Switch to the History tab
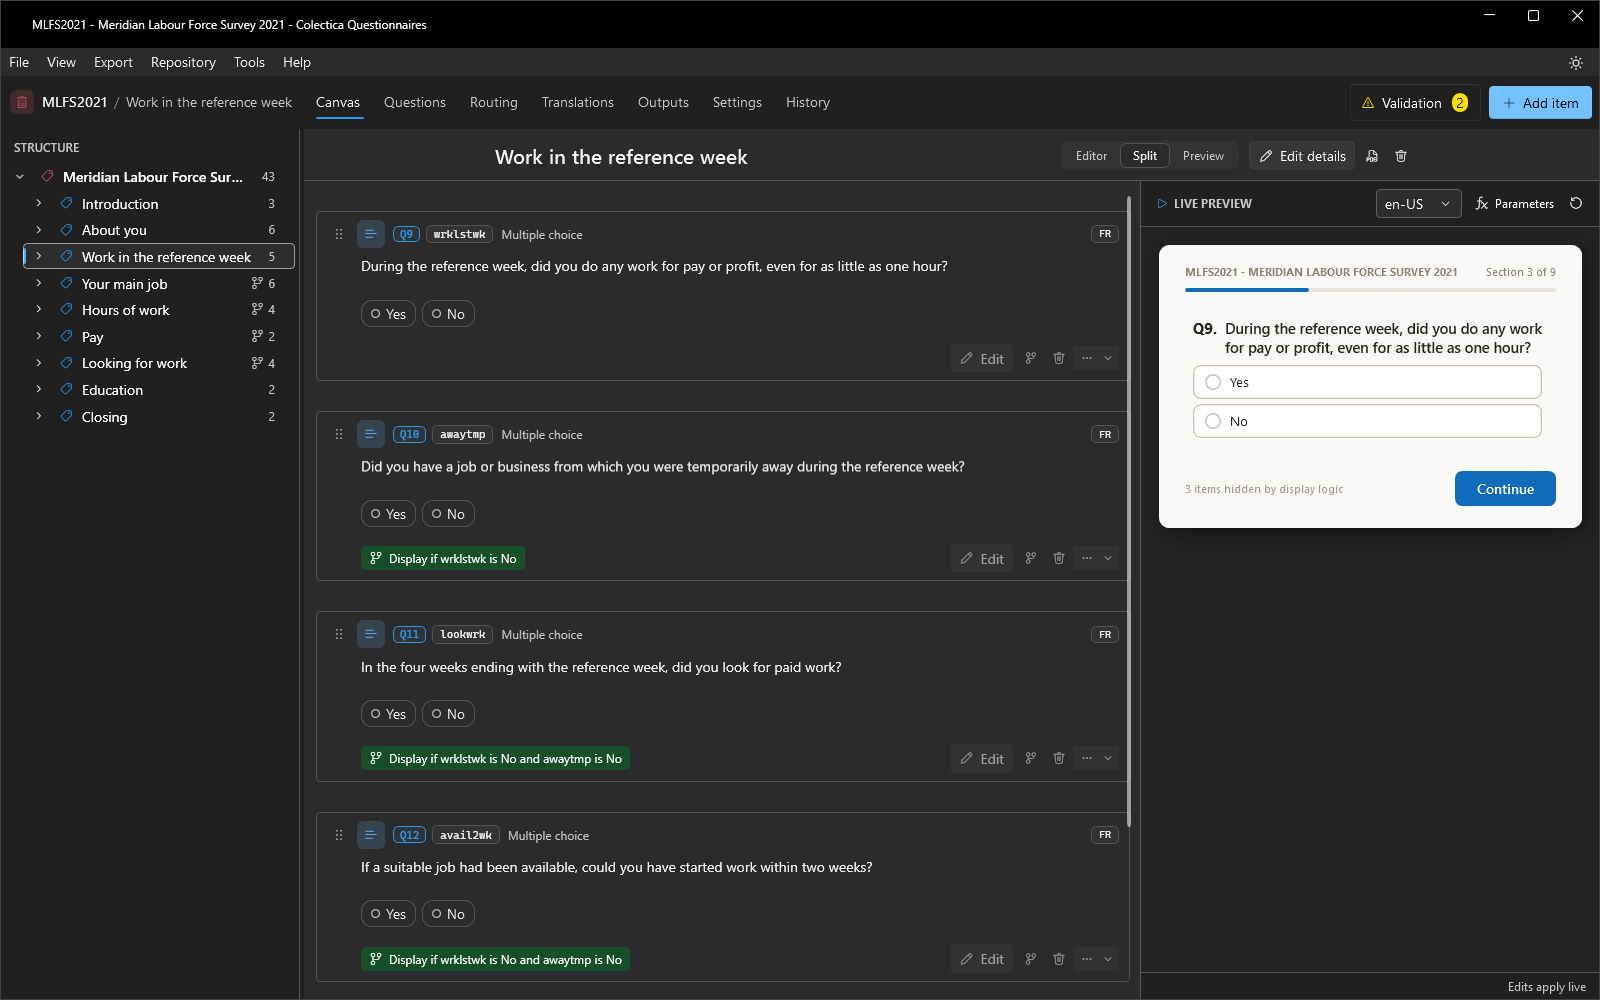The image size is (1600, 1000). point(808,102)
